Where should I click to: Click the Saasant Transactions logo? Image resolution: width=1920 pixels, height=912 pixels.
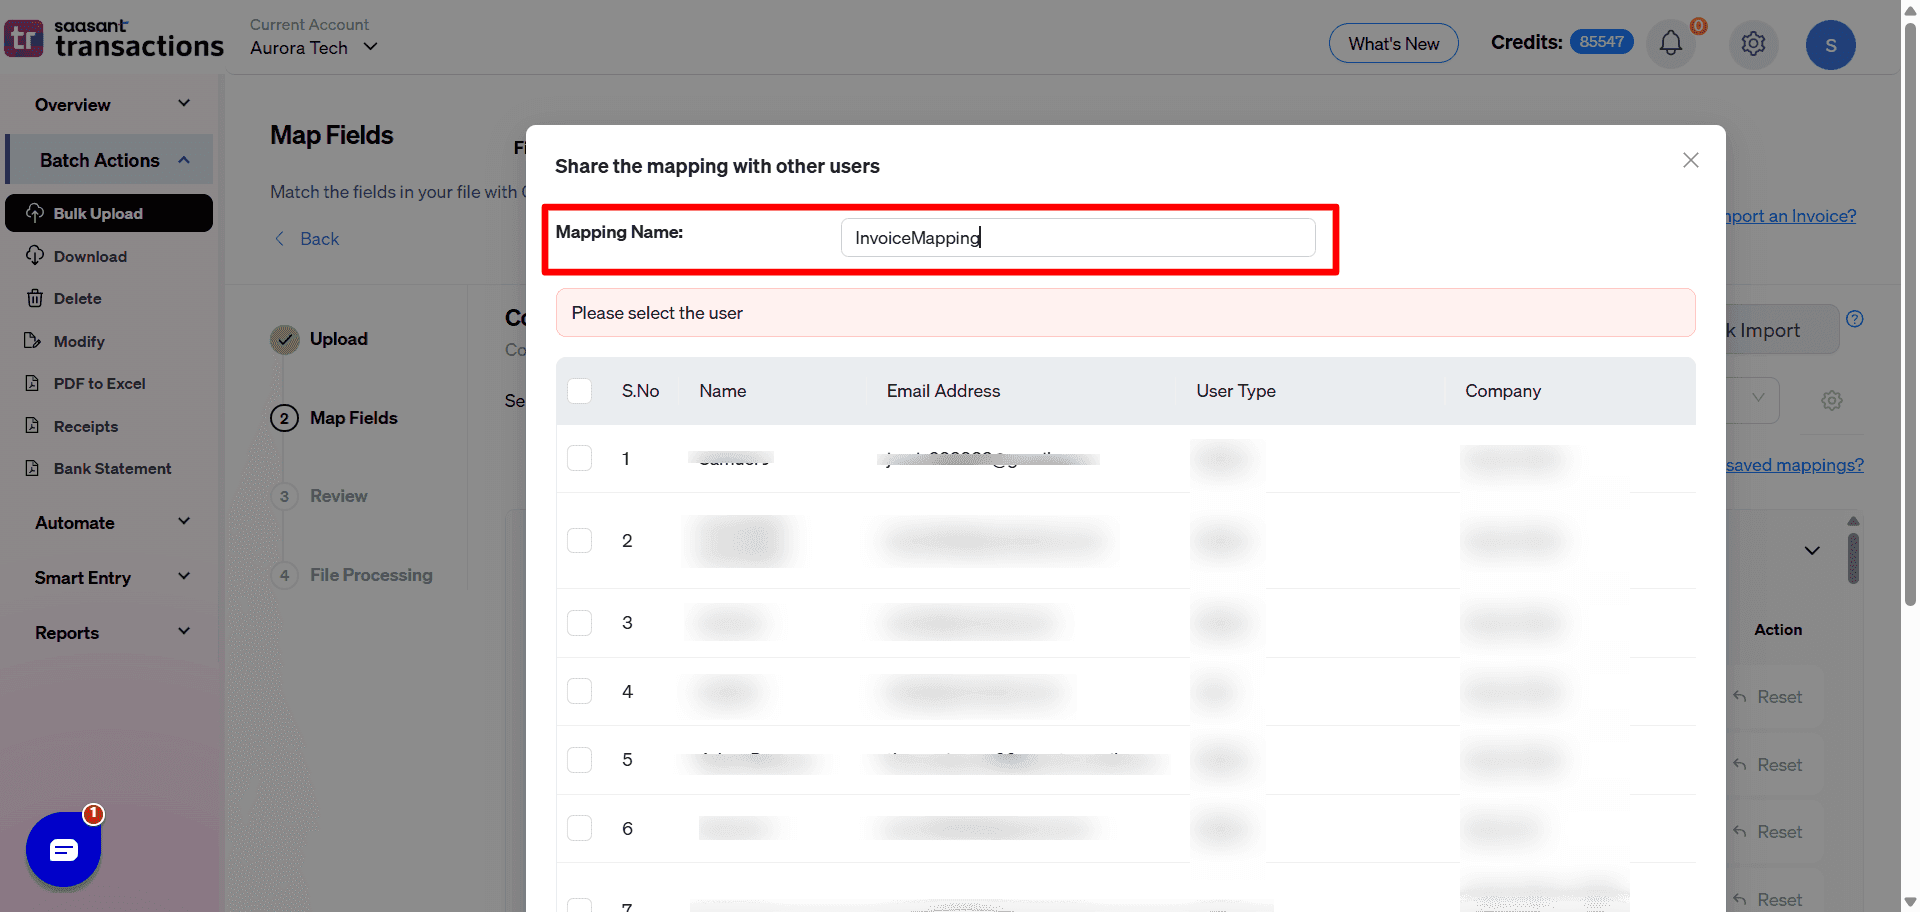[x=114, y=39]
